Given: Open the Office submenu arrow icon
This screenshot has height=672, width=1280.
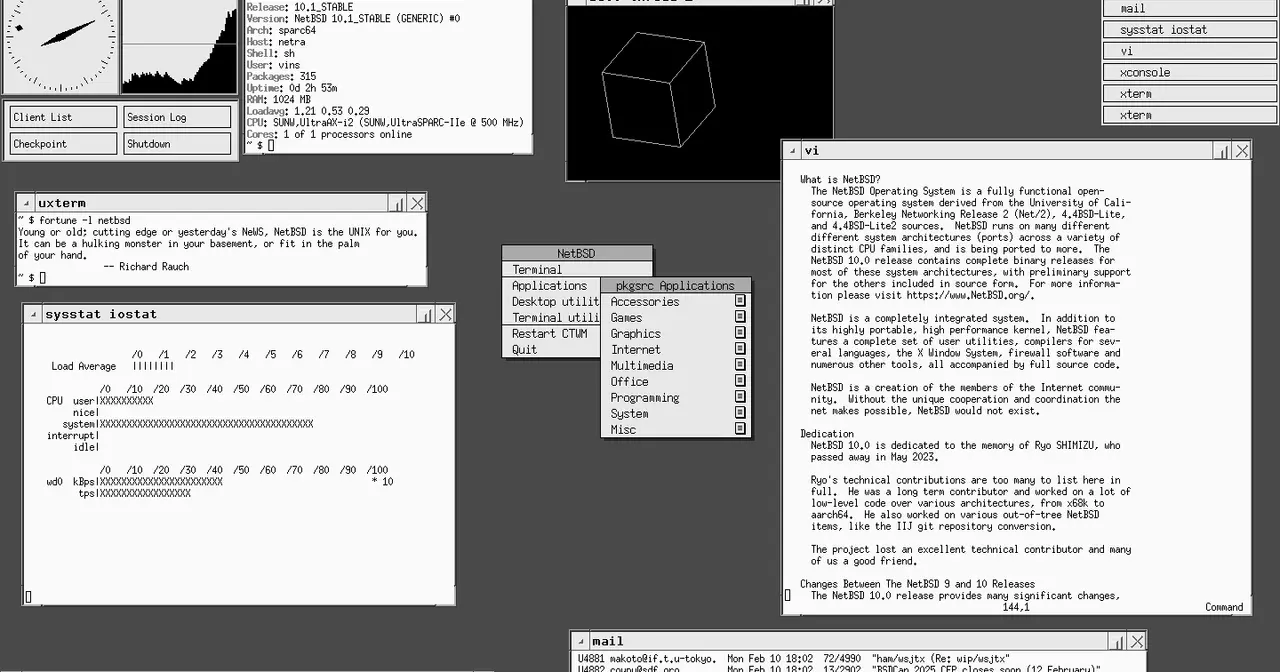Looking at the screenshot, I should coord(740,381).
